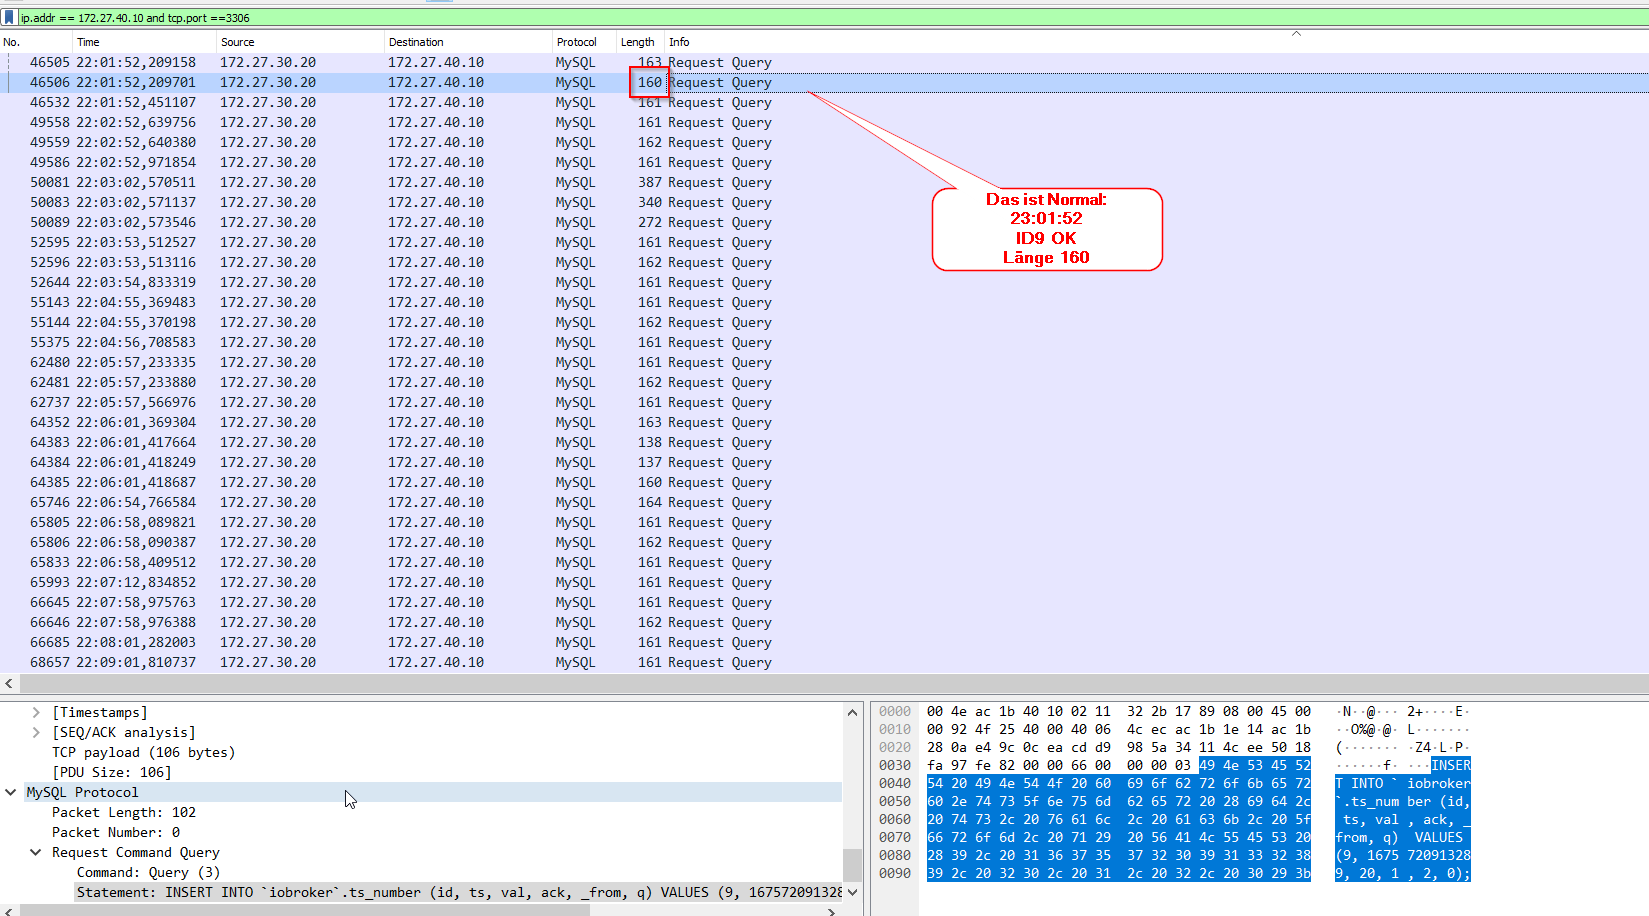
Task: Select packet 65805 in the list
Action: pos(824,522)
